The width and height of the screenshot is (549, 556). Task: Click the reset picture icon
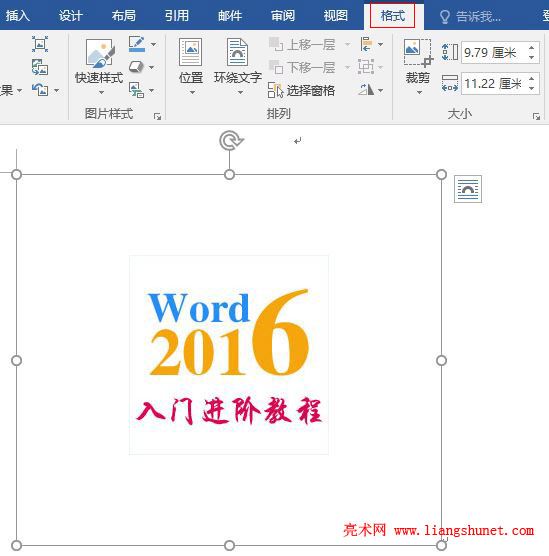[x=40, y=90]
